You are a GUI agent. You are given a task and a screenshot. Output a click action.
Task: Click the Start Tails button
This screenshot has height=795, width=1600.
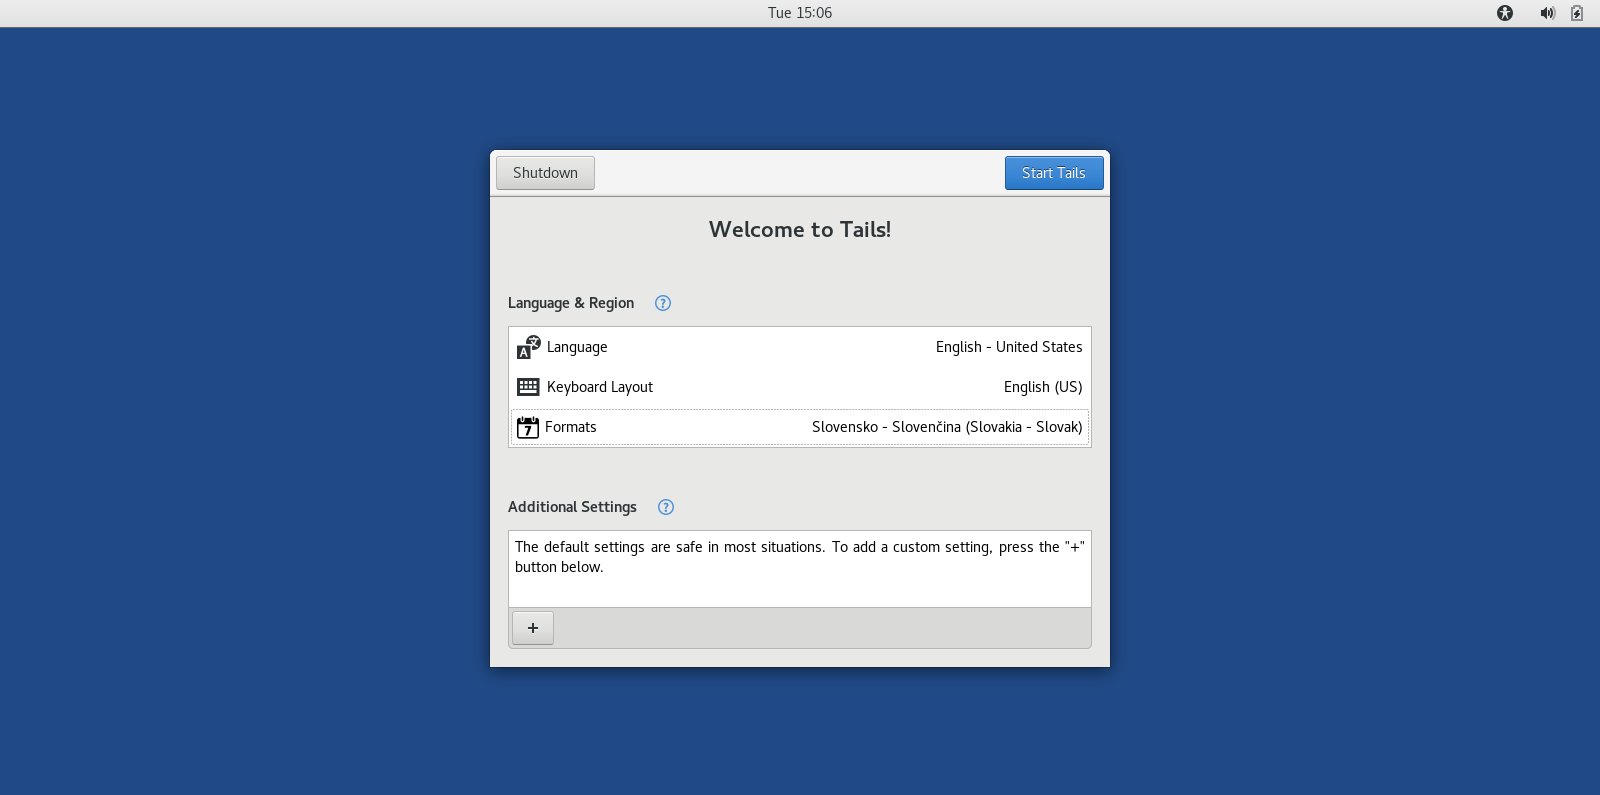coord(1053,173)
